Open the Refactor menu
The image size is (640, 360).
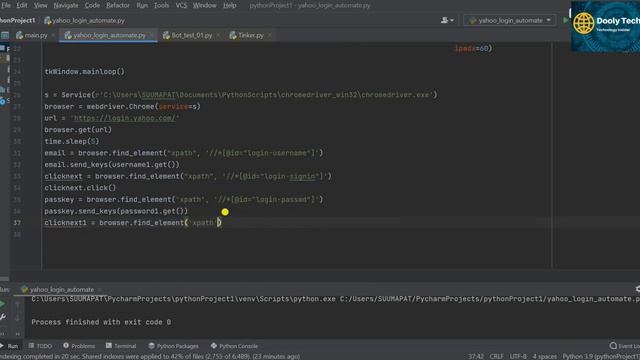[118, 5]
